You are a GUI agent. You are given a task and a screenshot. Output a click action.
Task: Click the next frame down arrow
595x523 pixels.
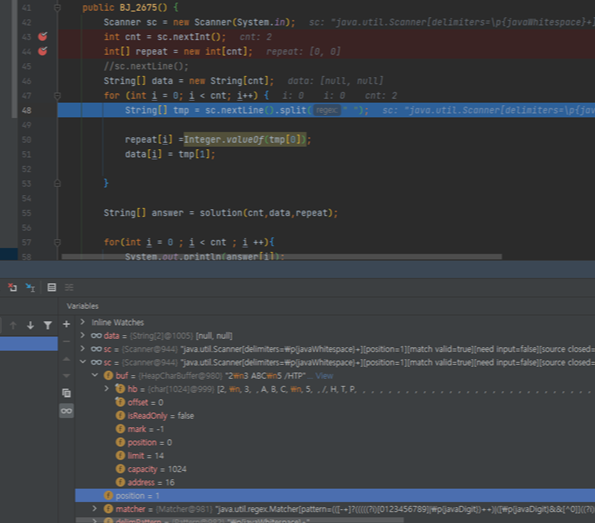click(x=30, y=325)
